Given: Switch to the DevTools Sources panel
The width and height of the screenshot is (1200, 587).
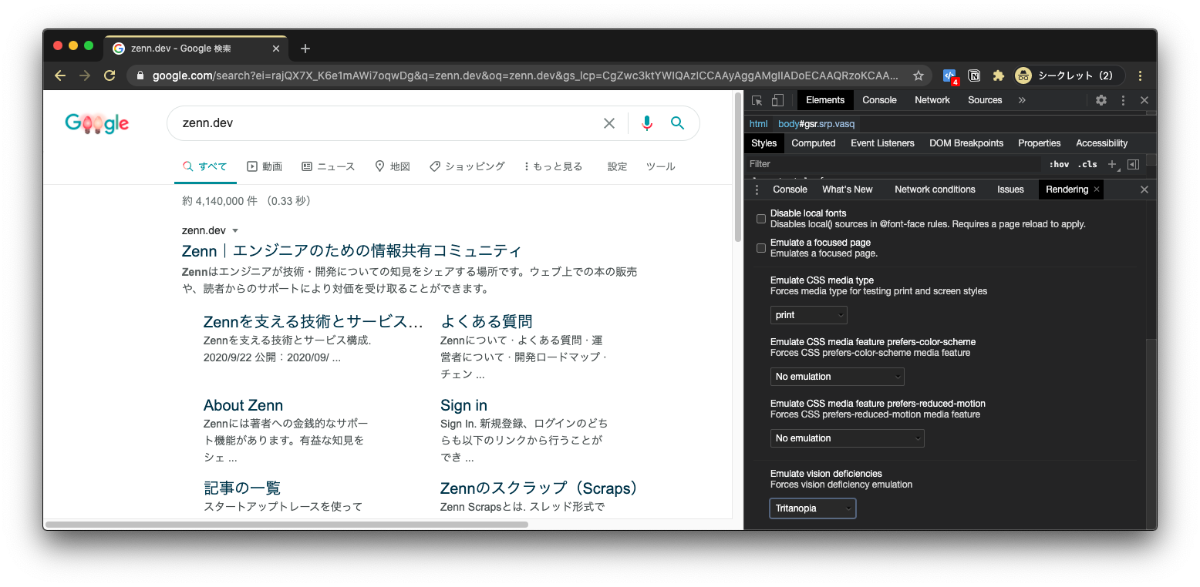Looking at the screenshot, I should tap(985, 100).
